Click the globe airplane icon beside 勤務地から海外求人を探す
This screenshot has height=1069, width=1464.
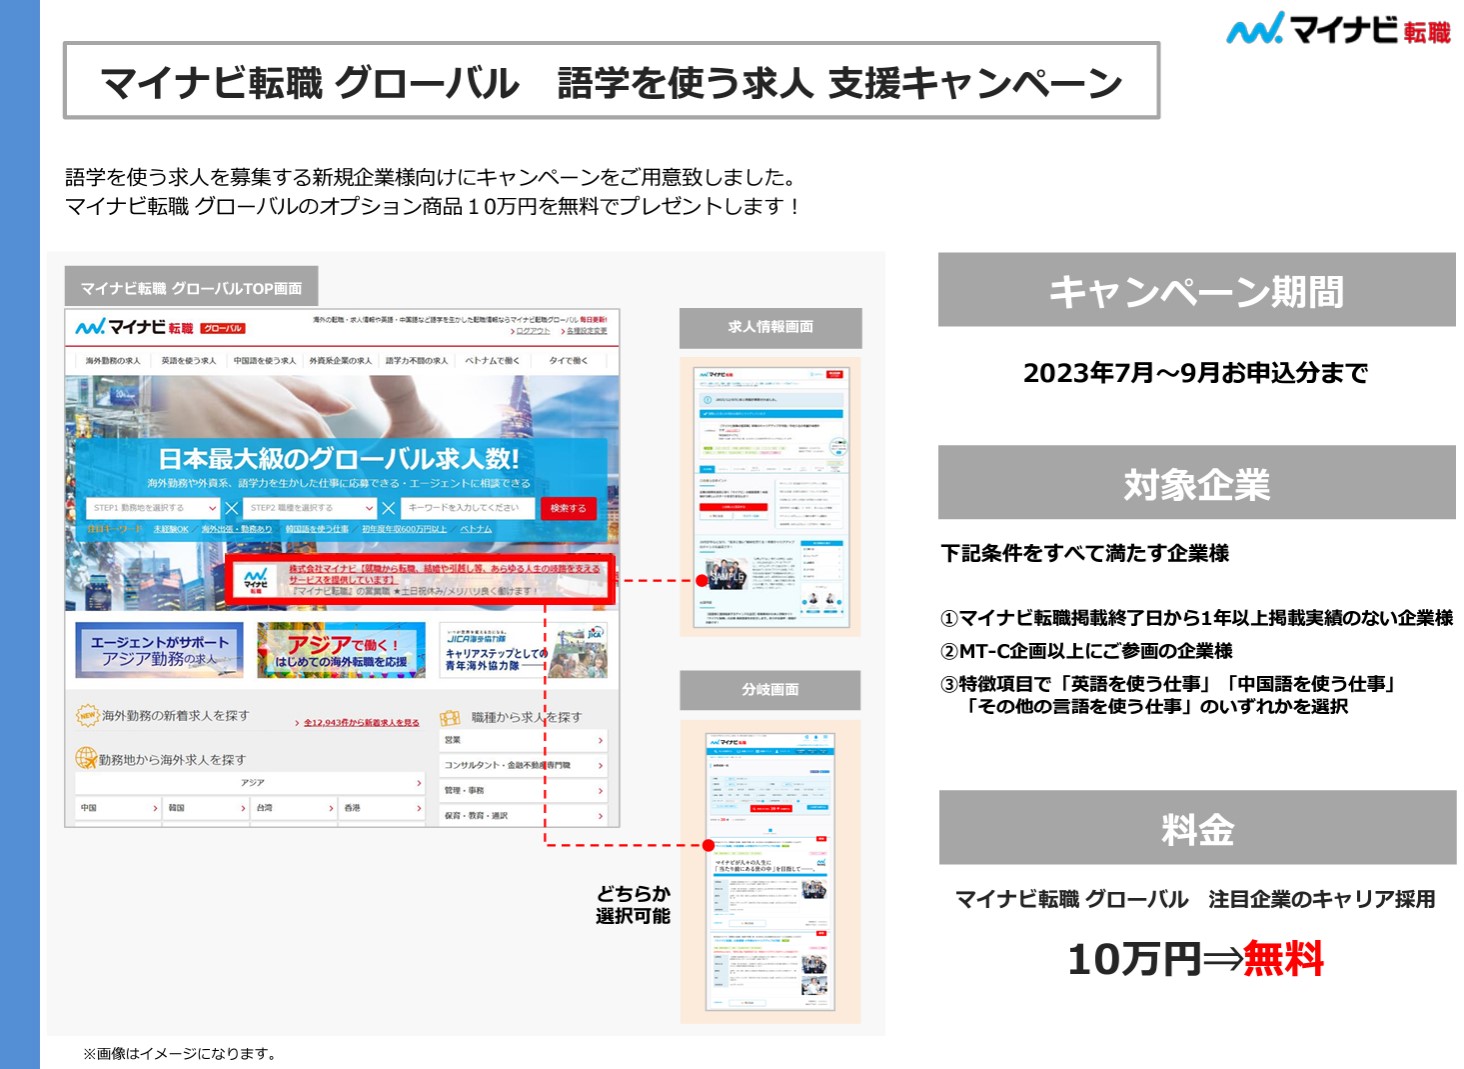coord(86,759)
